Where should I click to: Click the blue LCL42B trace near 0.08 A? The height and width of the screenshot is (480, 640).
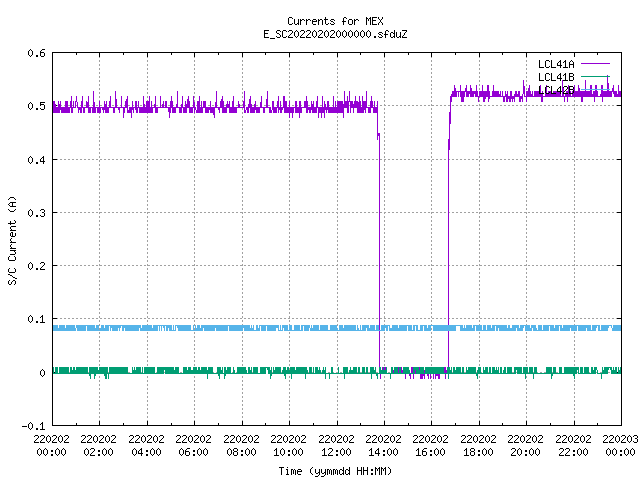pos(337,328)
